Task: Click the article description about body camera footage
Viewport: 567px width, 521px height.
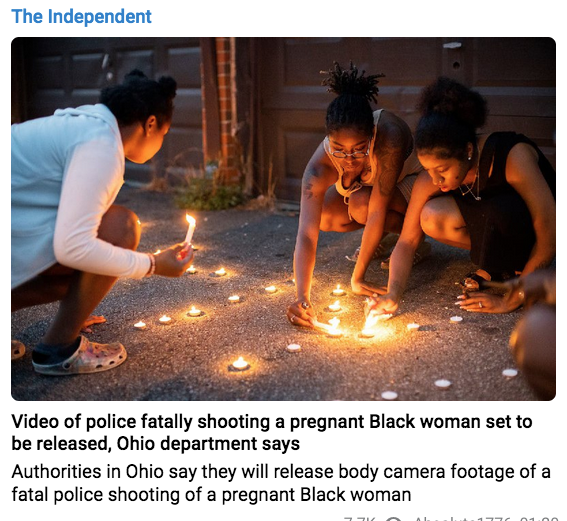Action: click(x=281, y=483)
